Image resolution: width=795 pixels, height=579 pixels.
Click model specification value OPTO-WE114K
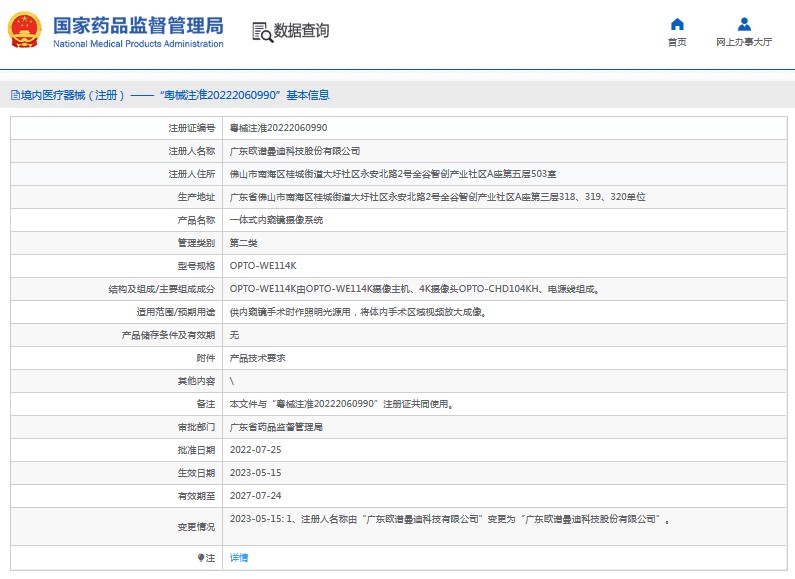[x=263, y=266]
